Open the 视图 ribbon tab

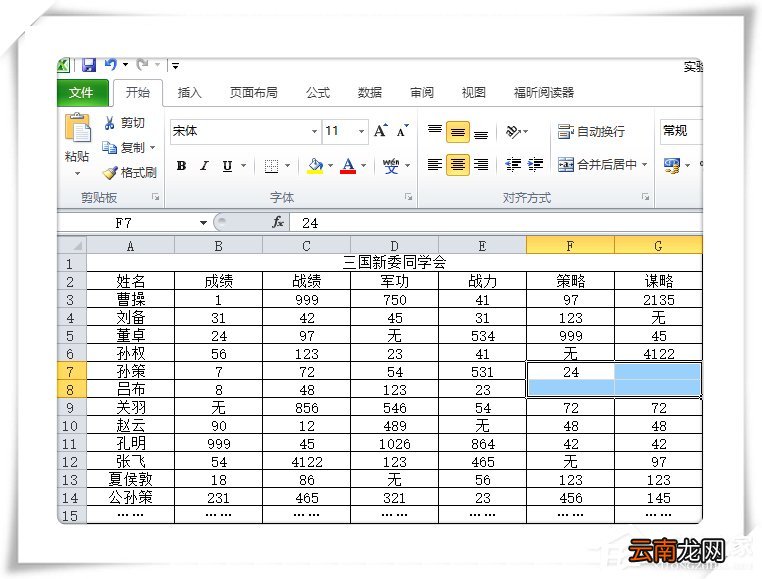[x=474, y=92]
